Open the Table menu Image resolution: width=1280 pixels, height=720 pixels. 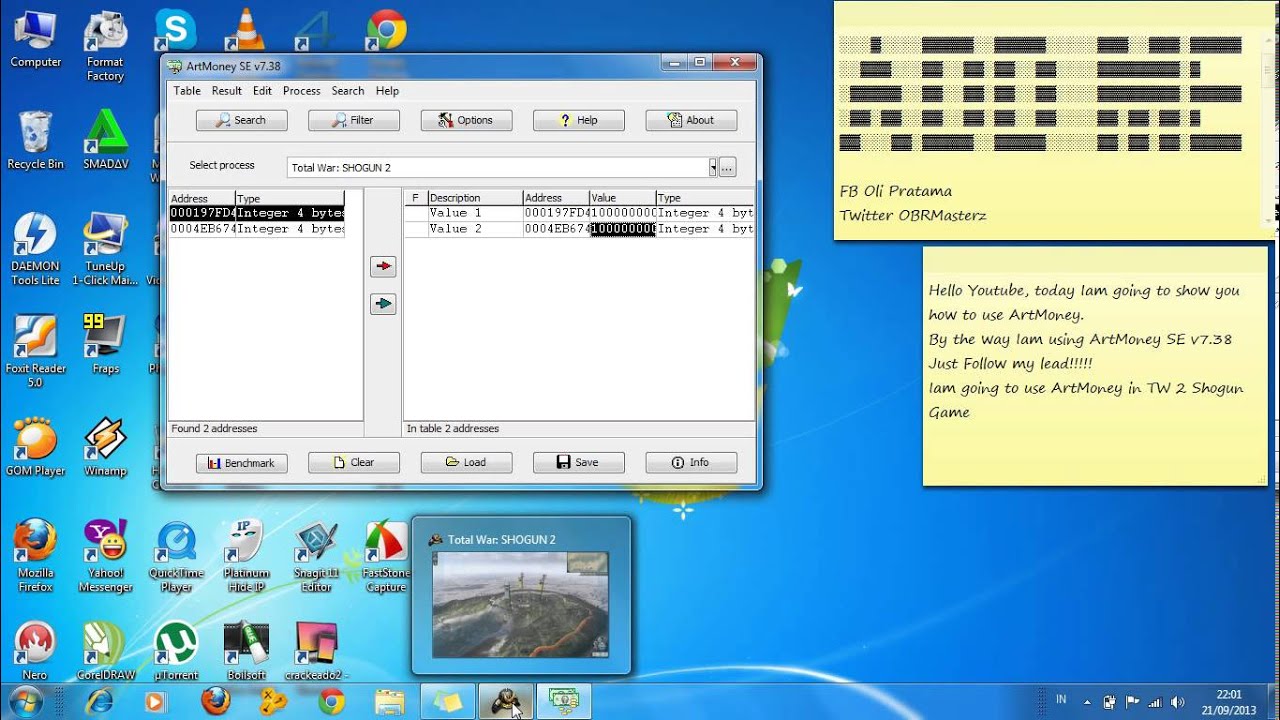[x=187, y=91]
